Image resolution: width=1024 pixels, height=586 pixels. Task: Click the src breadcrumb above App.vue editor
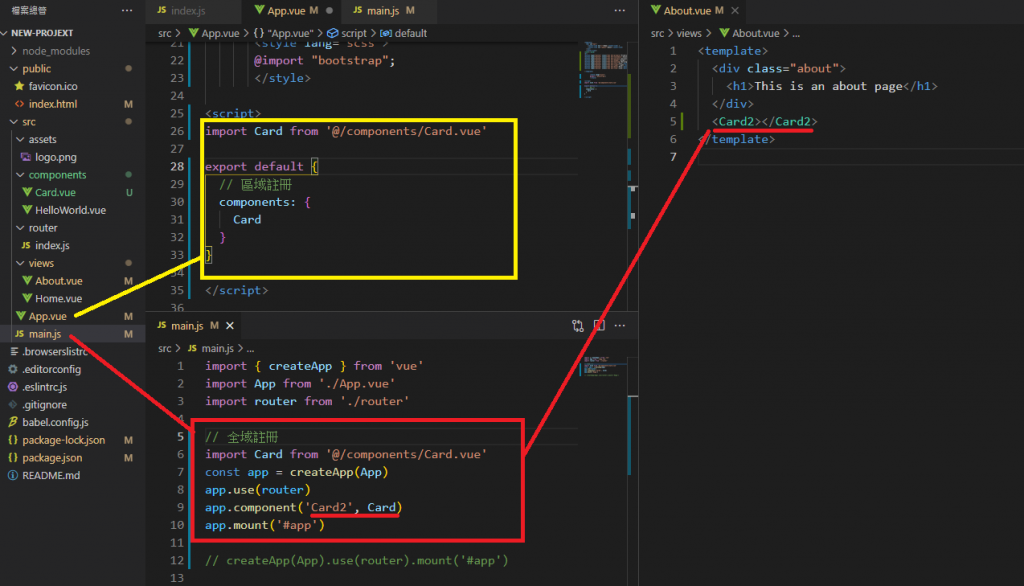(x=165, y=33)
